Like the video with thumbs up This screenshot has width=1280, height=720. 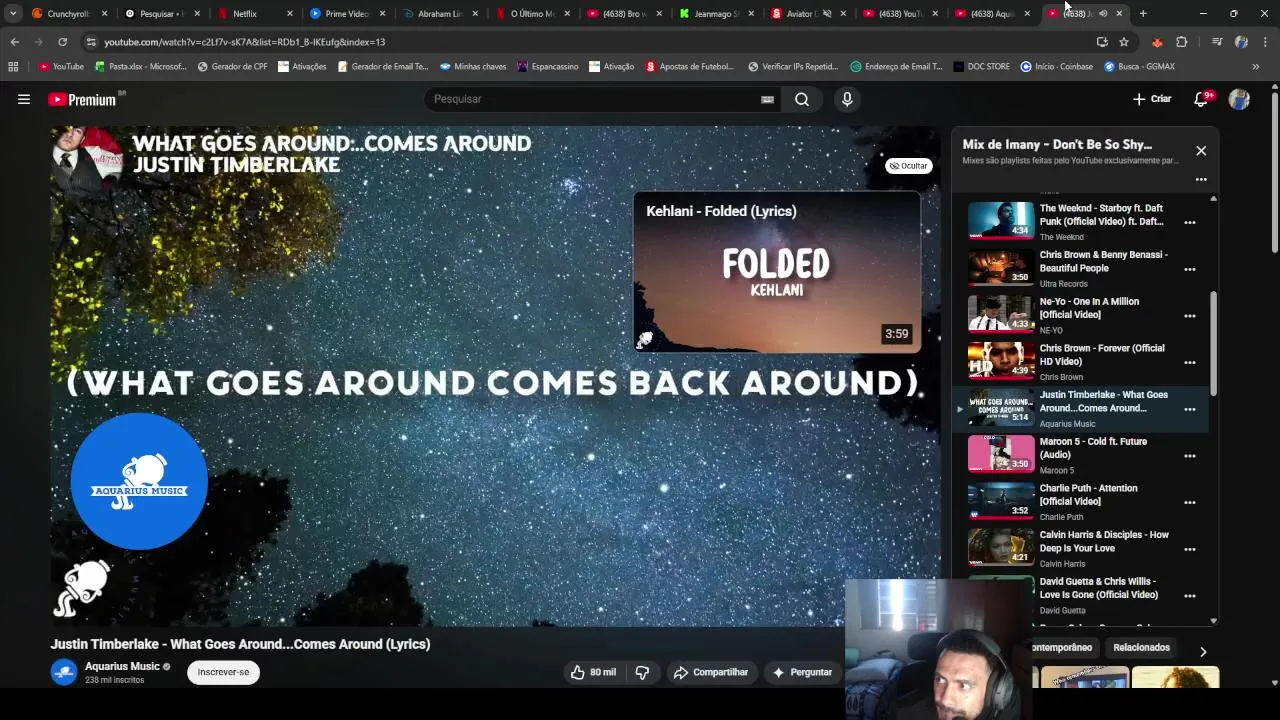(x=593, y=672)
